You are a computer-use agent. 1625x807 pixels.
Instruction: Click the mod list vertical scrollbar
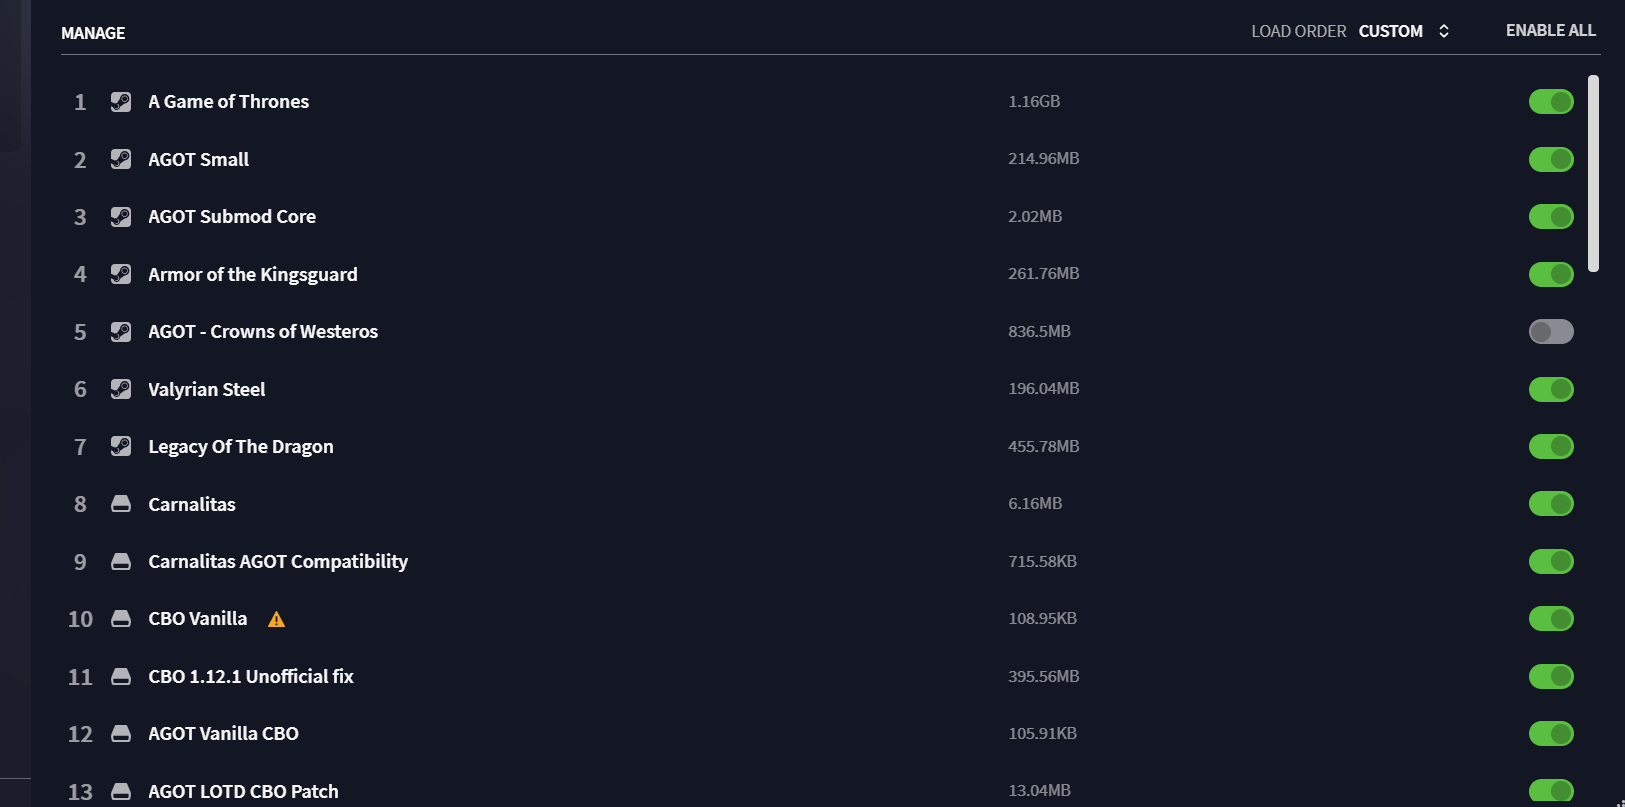(1593, 173)
